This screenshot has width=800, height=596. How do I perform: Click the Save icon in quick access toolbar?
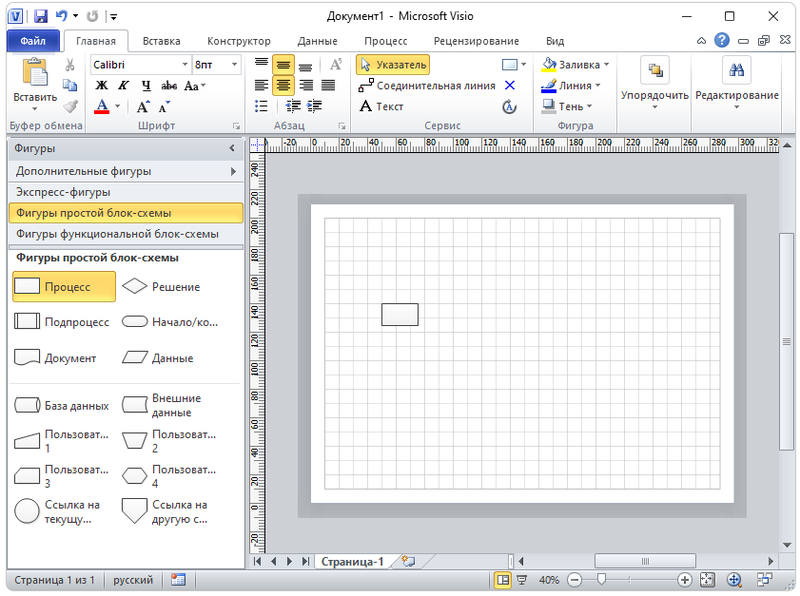tap(40, 16)
